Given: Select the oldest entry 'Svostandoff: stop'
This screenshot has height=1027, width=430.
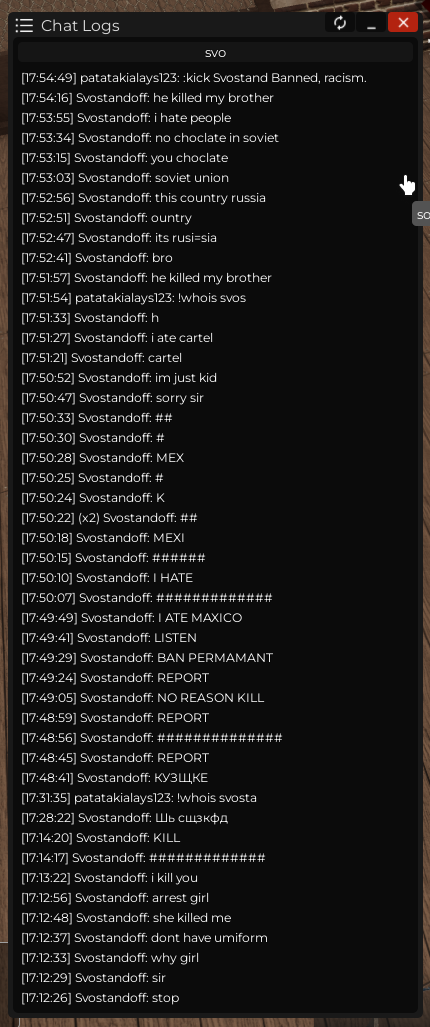Looking at the screenshot, I should click(x=100, y=998).
